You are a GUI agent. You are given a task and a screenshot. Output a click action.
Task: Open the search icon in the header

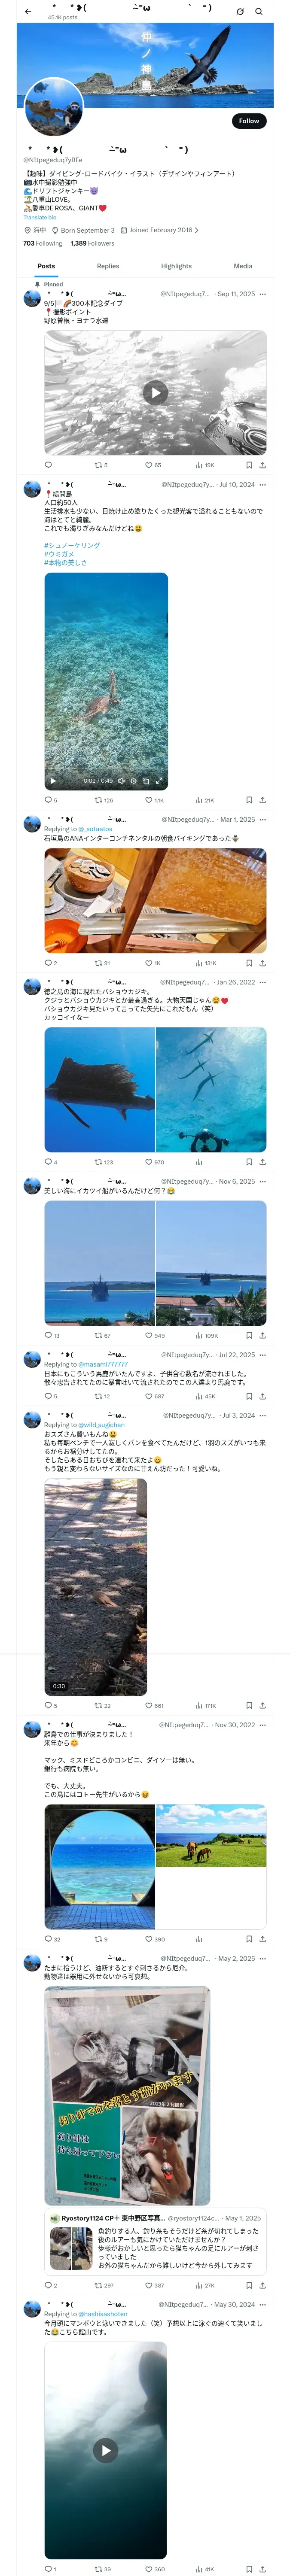[259, 12]
